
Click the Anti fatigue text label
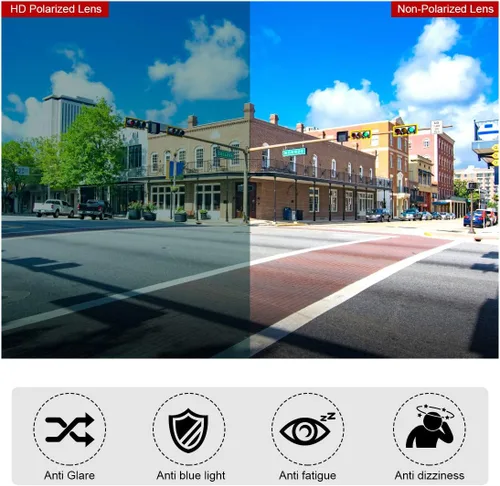(307, 475)
